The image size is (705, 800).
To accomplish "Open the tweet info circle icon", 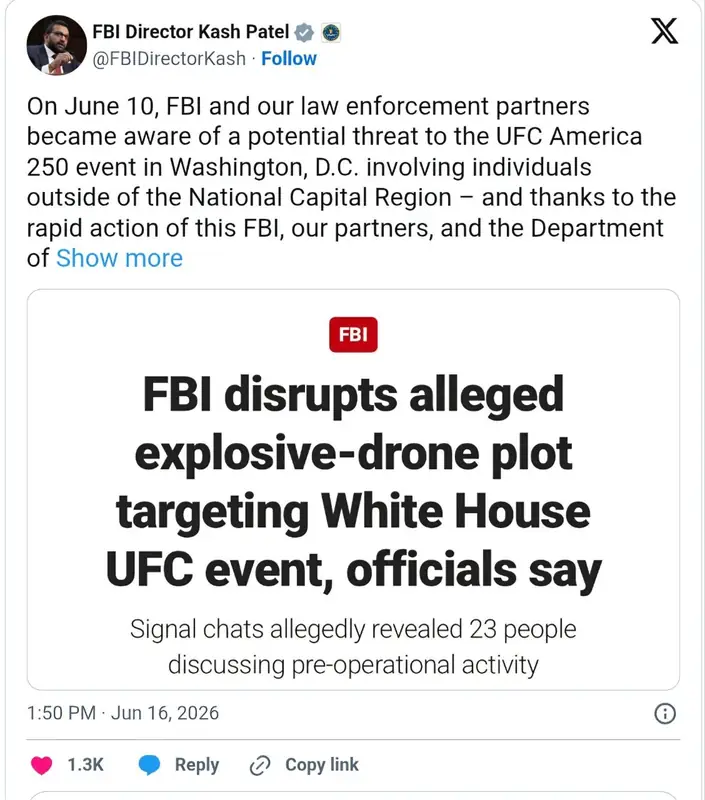I will [x=665, y=713].
